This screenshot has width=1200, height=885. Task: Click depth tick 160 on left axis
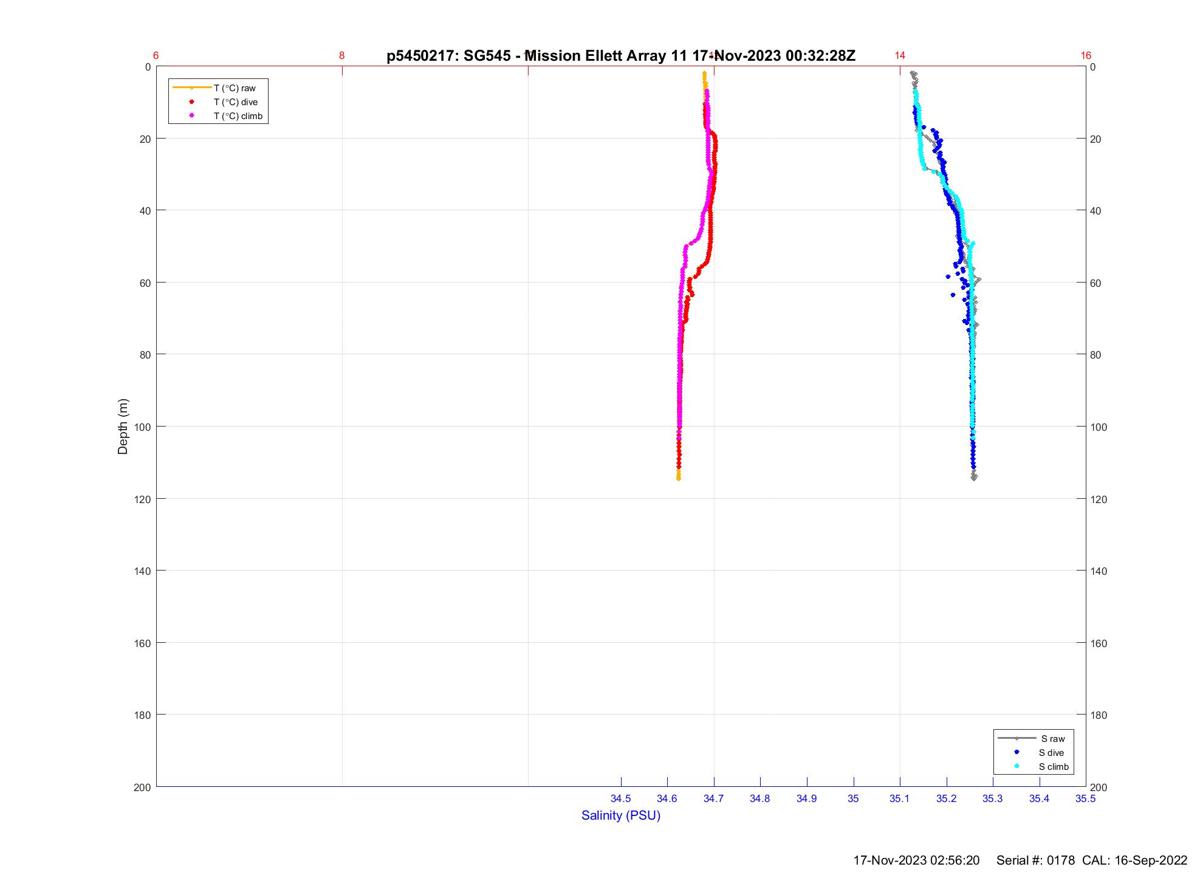click(x=142, y=643)
